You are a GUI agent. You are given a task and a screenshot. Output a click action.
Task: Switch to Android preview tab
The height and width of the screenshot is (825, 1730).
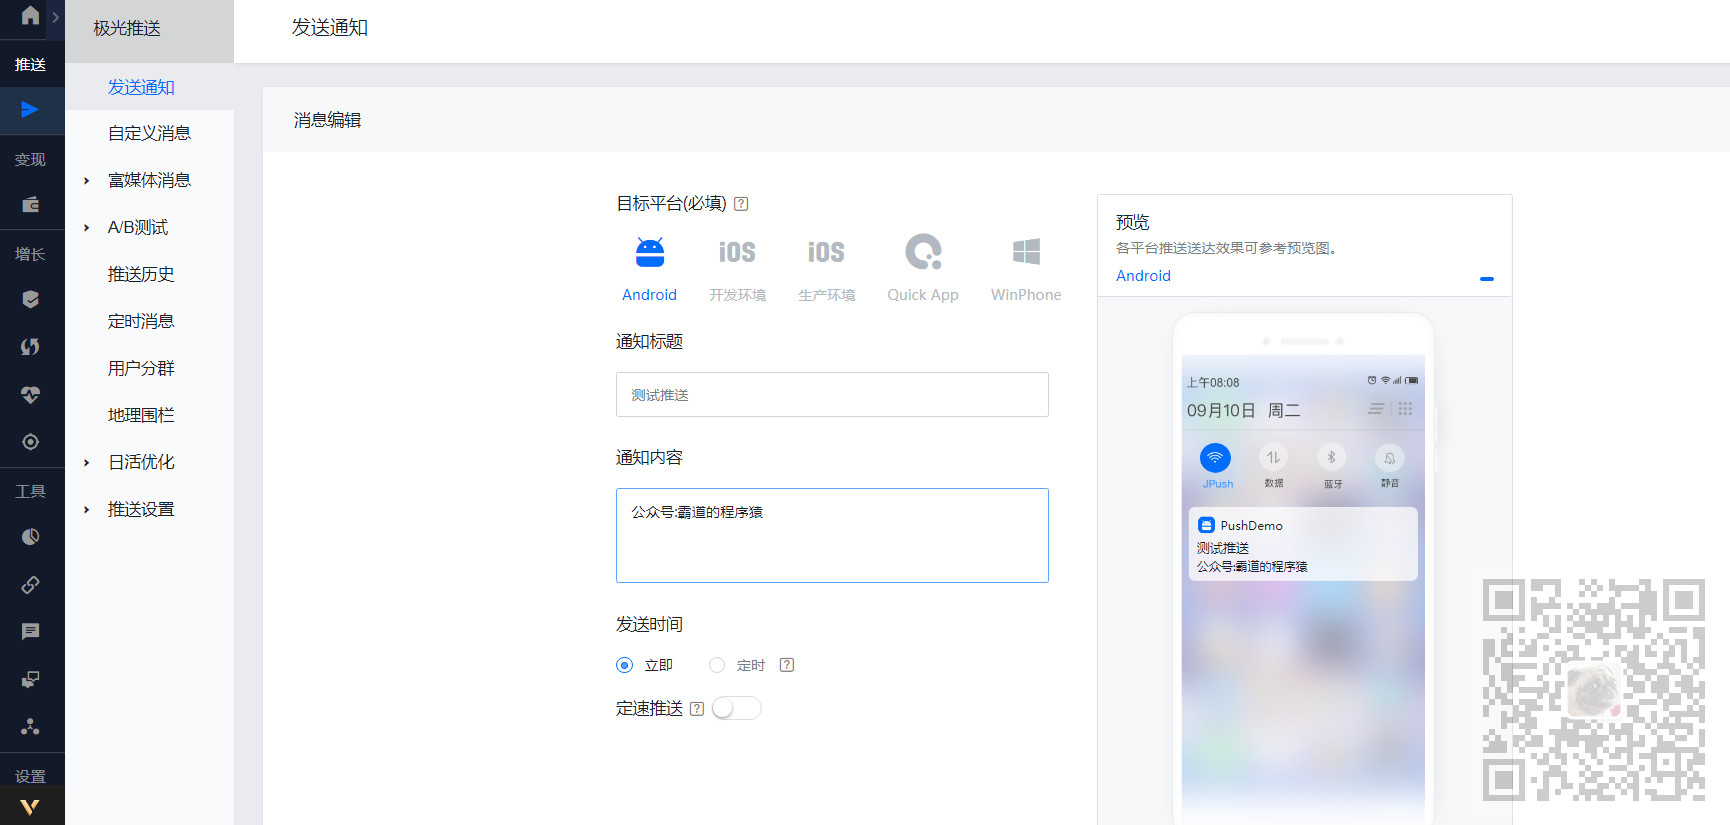point(1143,276)
